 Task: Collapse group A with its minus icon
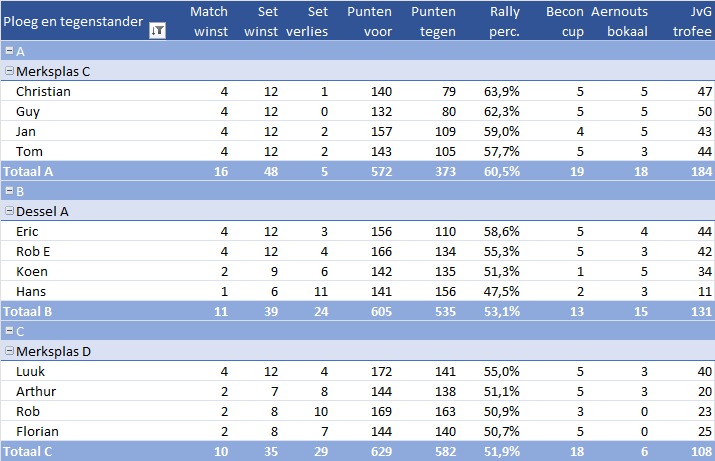8,51
